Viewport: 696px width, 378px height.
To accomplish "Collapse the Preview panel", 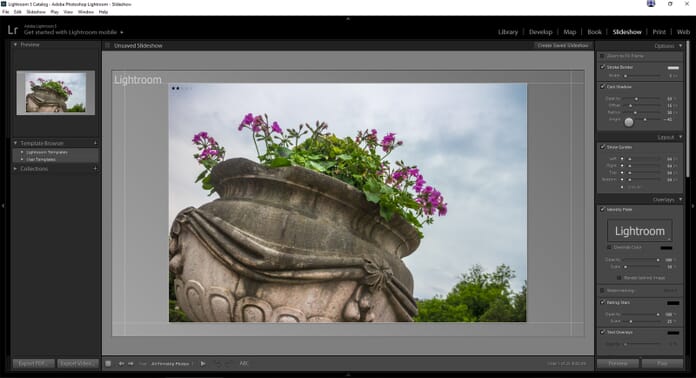I will click(15, 44).
